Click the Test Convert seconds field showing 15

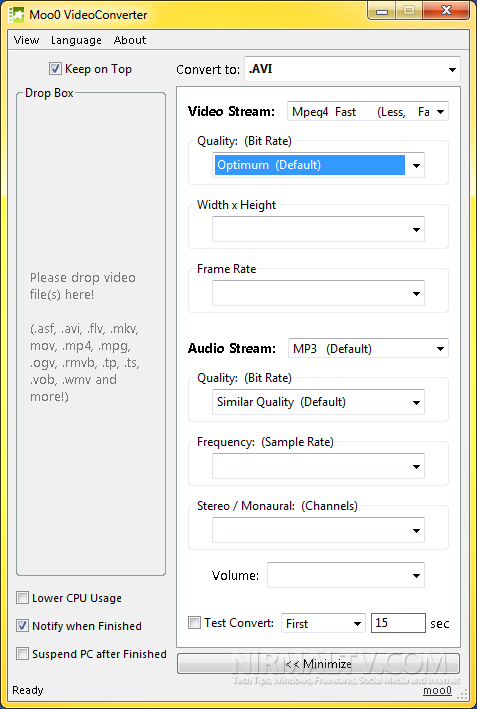pos(398,623)
